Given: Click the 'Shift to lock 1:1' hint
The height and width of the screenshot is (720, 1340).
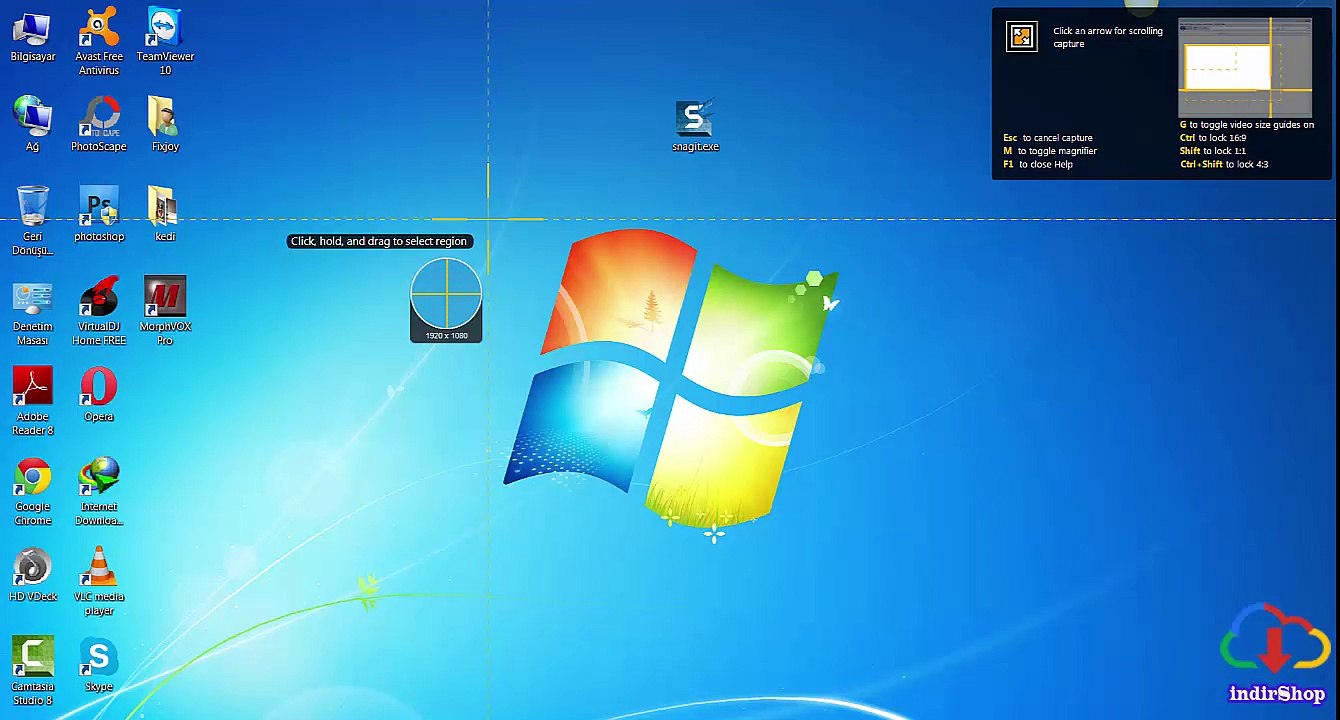Looking at the screenshot, I should pos(1213,151).
